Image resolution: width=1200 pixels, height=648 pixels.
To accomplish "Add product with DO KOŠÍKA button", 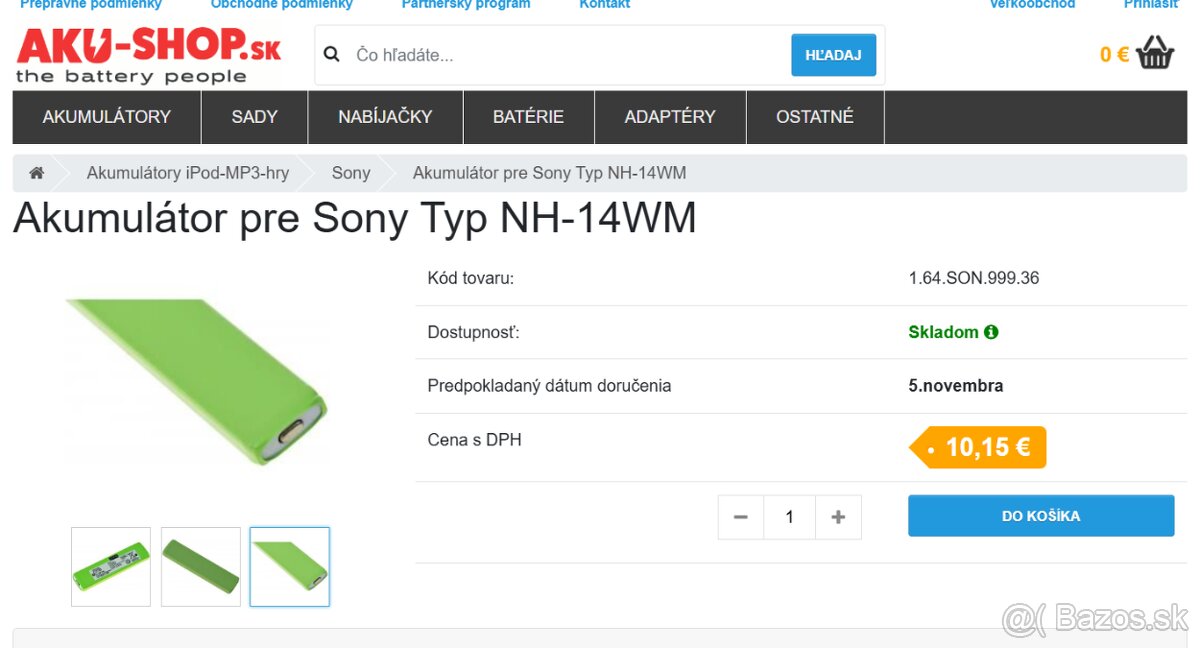I will click(x=1040, y=515).
